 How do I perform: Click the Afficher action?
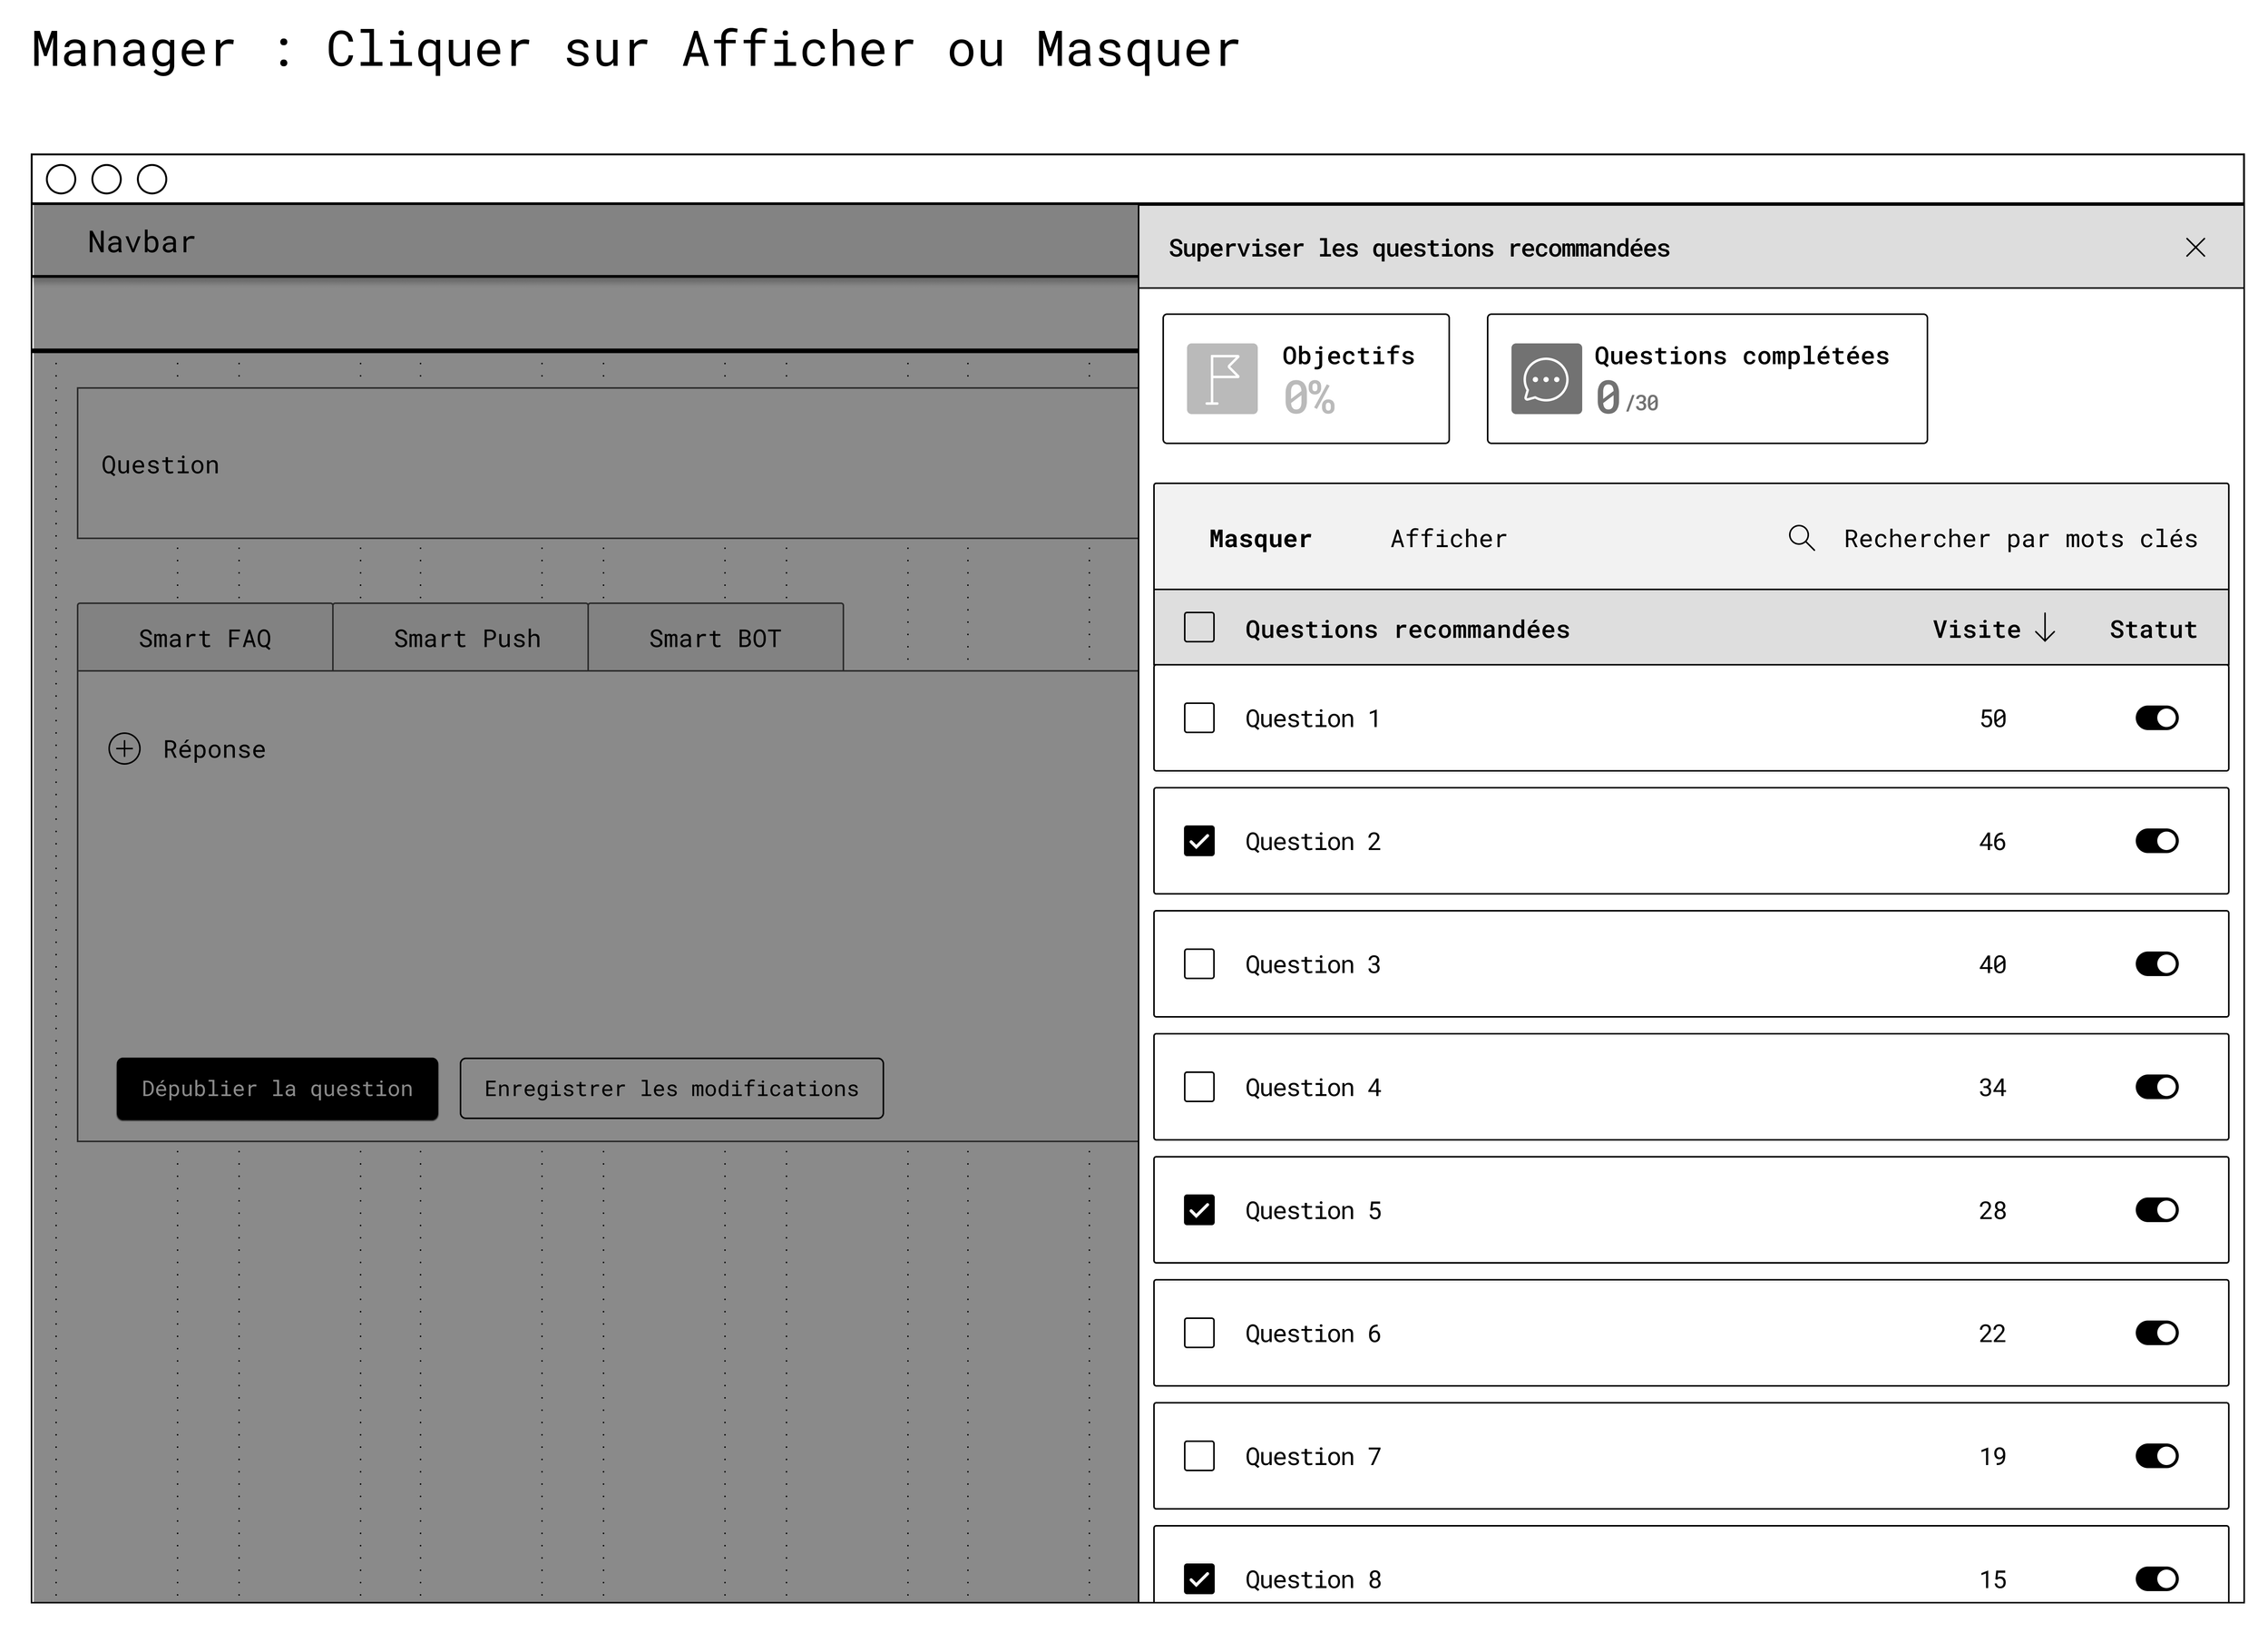(1447, 539)
